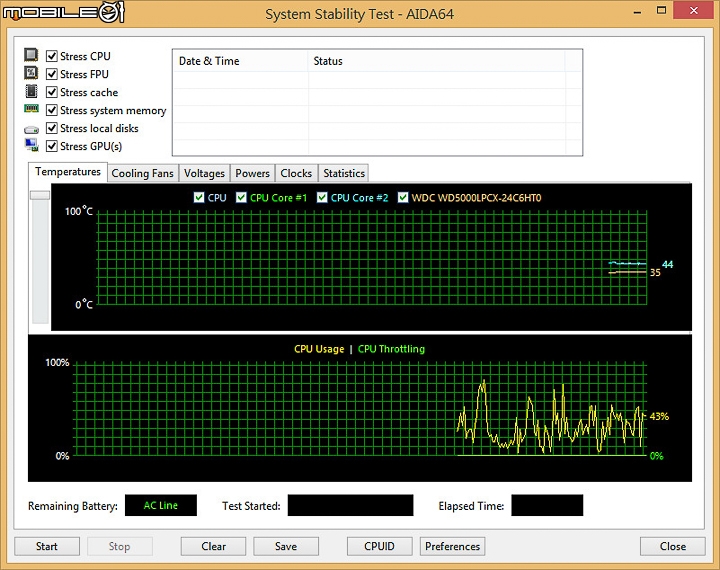Click the Stop button
This screenshot has height=570, width=720.
[x=119, y=546]
